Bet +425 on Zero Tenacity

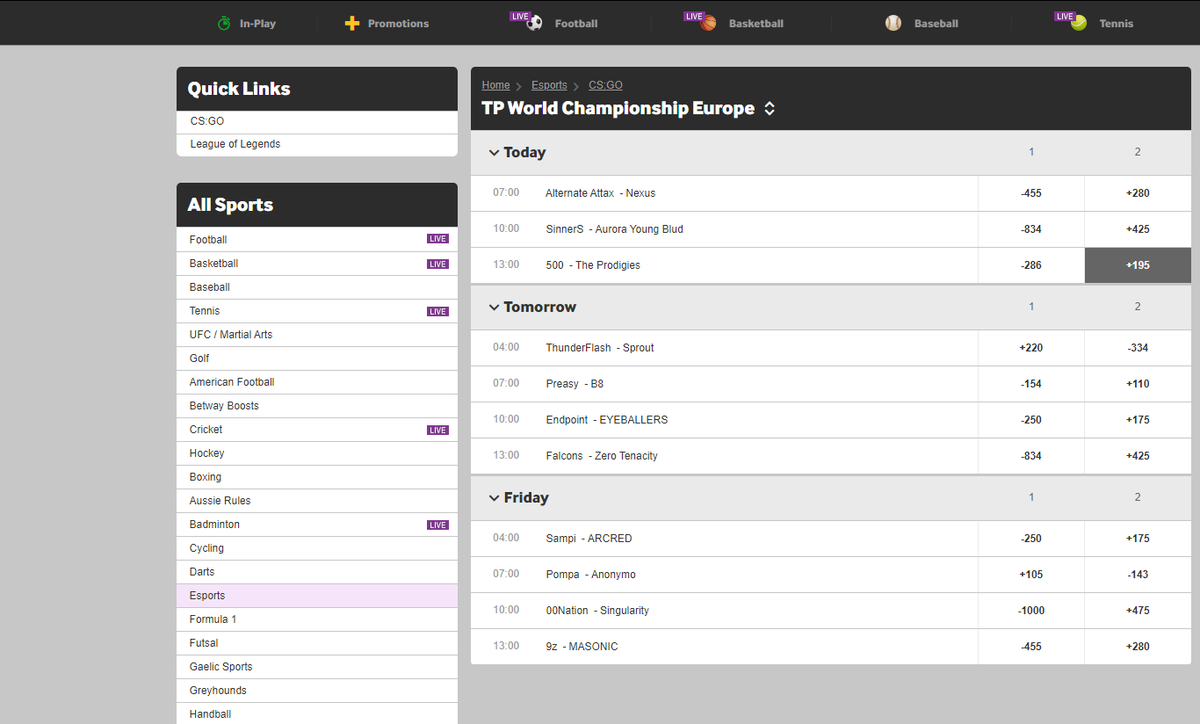[x=1137, y=456]
